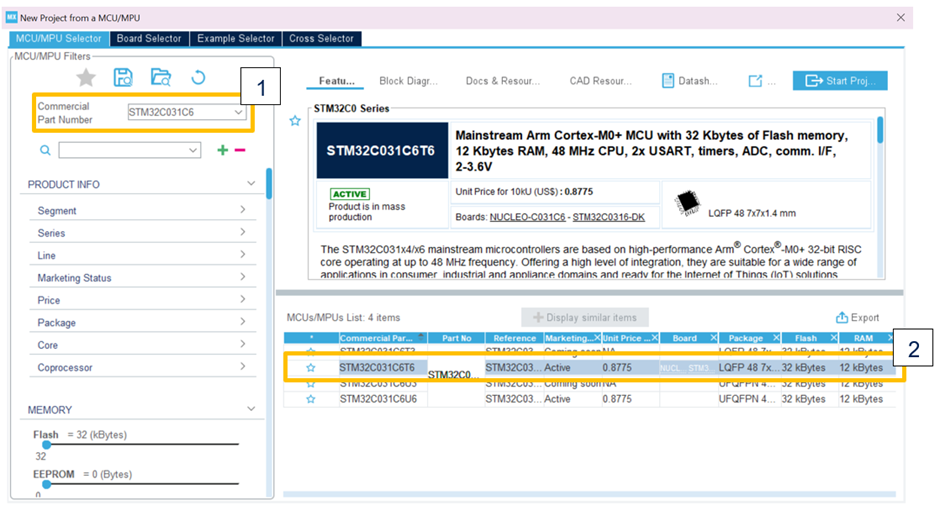Sort by Commercial Part Number column
The image size is (940, 516).
pyautogui.click(x=382, y=338)
